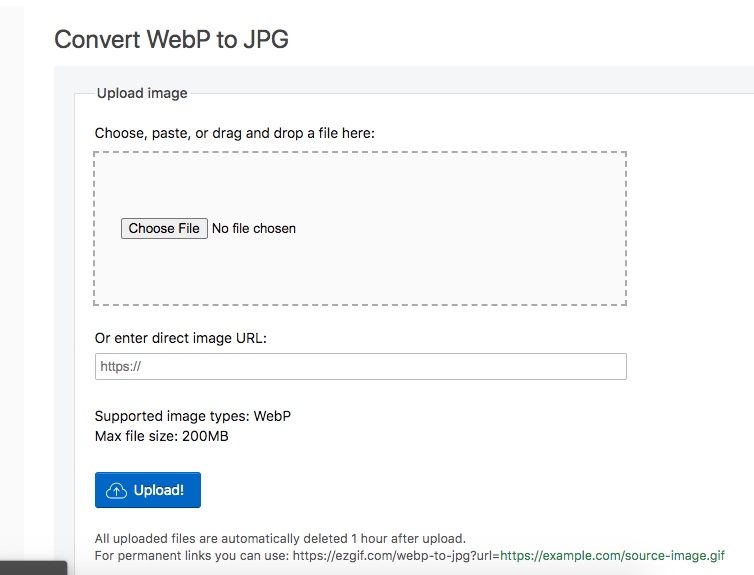754x575 pixels.
Task: Open the example.com/source-image.gif link
Action: (x=612, y=556)
